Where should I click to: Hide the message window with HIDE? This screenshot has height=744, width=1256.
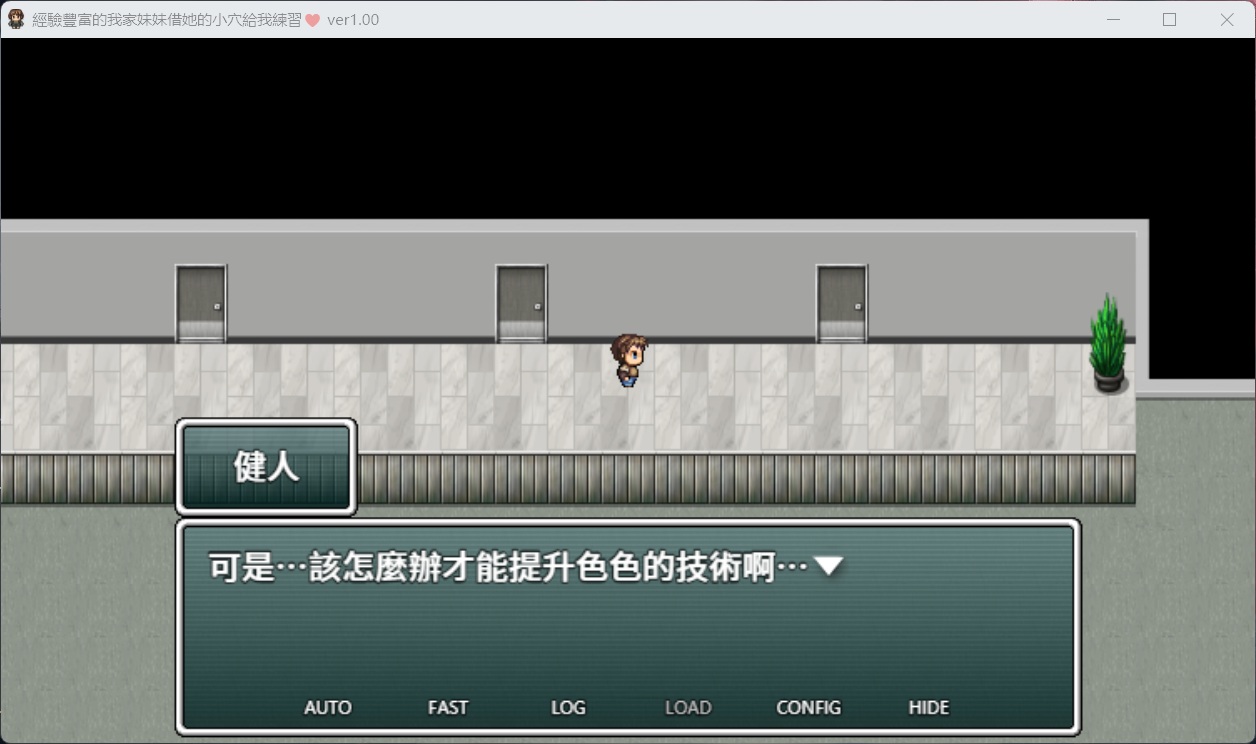click(928, 707)
